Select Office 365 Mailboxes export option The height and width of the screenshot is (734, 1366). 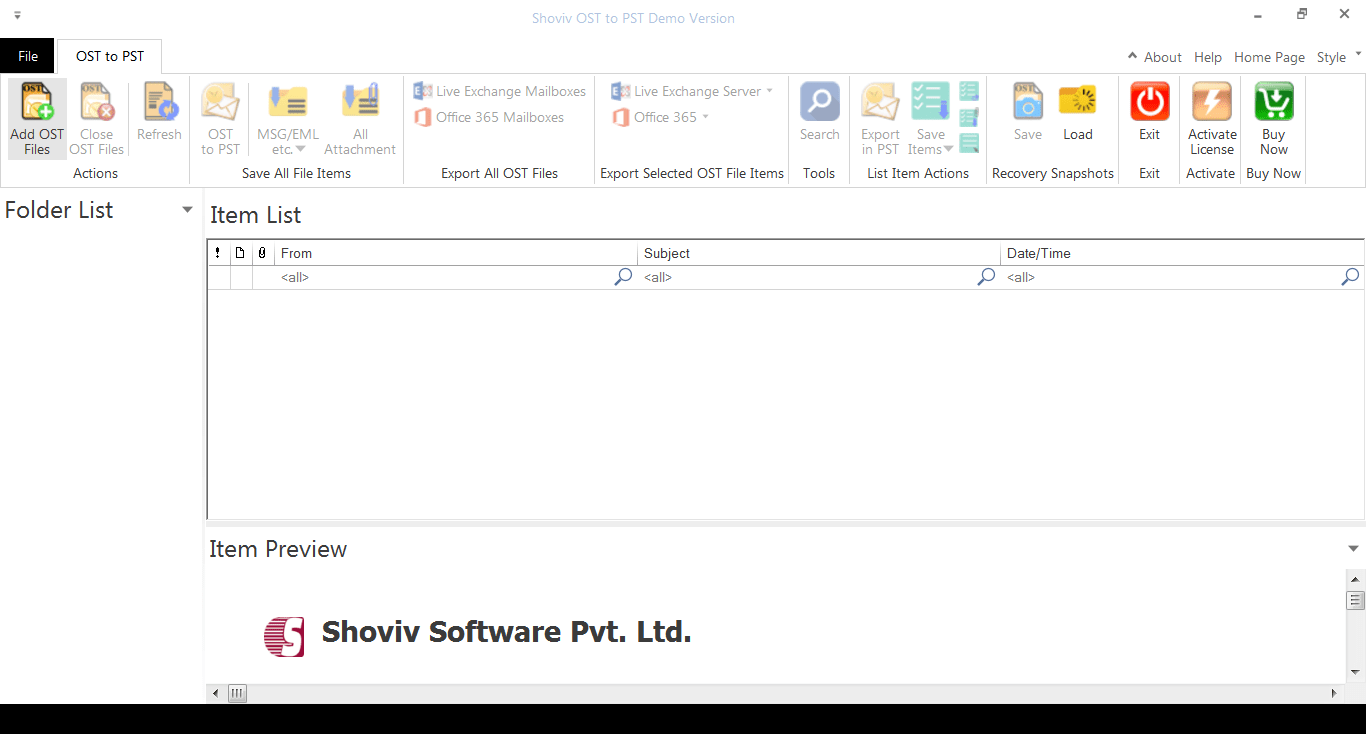pos(488,117)
